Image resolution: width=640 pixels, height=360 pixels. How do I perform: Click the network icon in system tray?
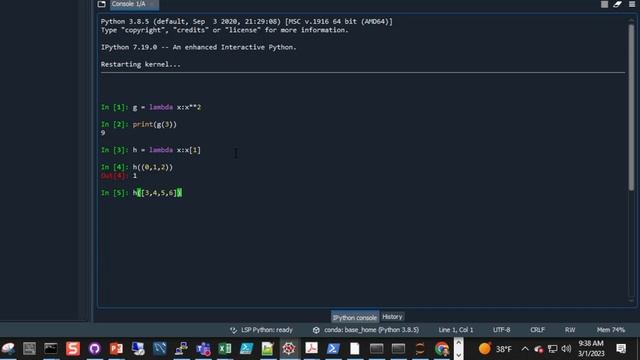[552, 349]
